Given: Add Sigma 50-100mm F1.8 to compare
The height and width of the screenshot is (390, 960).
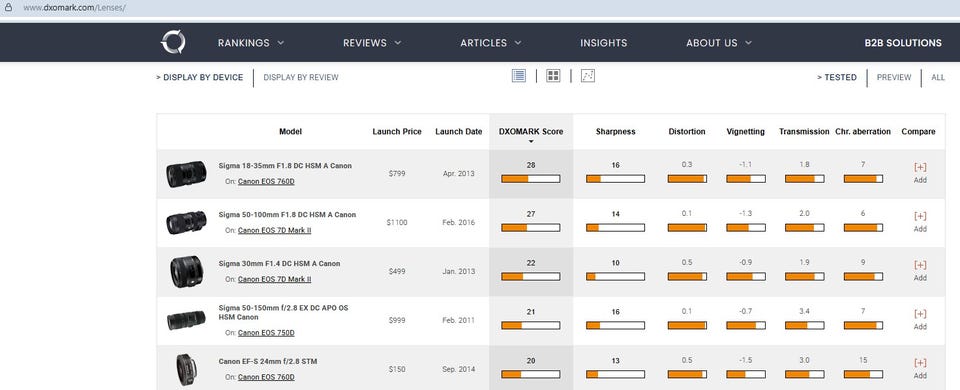Looking at the screenshot, I should pyautogui.click(x=920, y=222).
